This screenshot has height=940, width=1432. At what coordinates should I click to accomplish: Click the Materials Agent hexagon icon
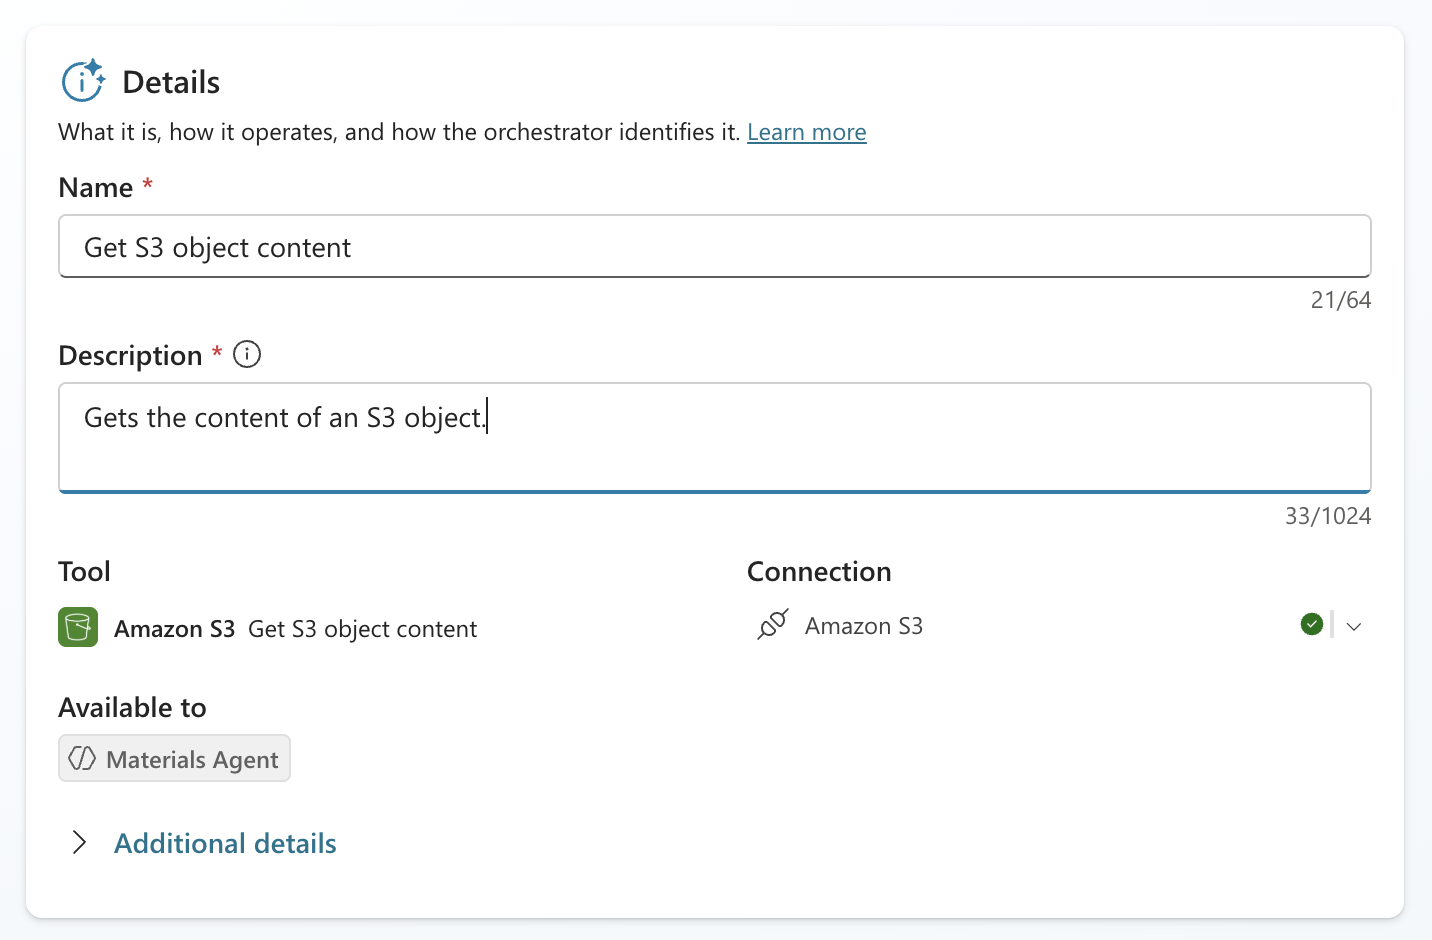81,758
